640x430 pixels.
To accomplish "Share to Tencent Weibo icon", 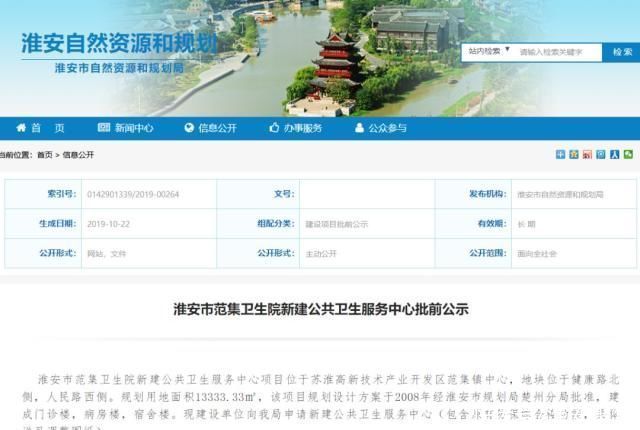I will (601, 154).
